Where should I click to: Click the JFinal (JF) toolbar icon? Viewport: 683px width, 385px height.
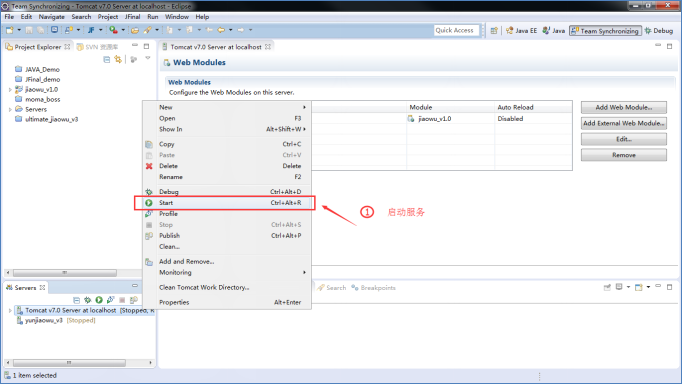pos(91,30)
